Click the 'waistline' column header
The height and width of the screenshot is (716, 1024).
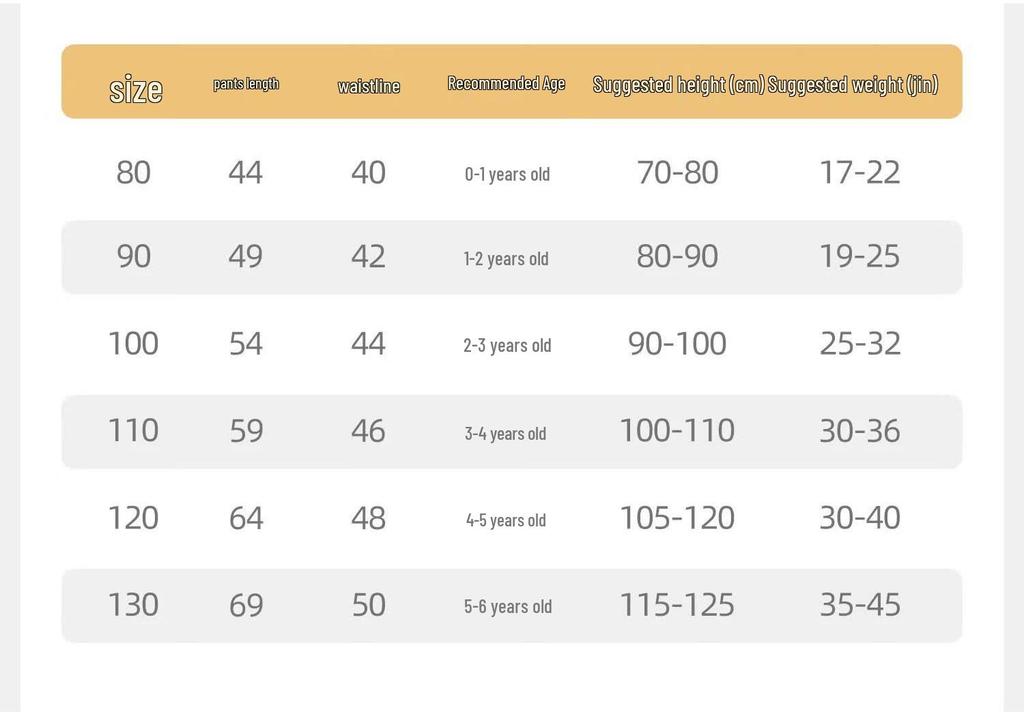pyautogui.click(x=369, y=86)
